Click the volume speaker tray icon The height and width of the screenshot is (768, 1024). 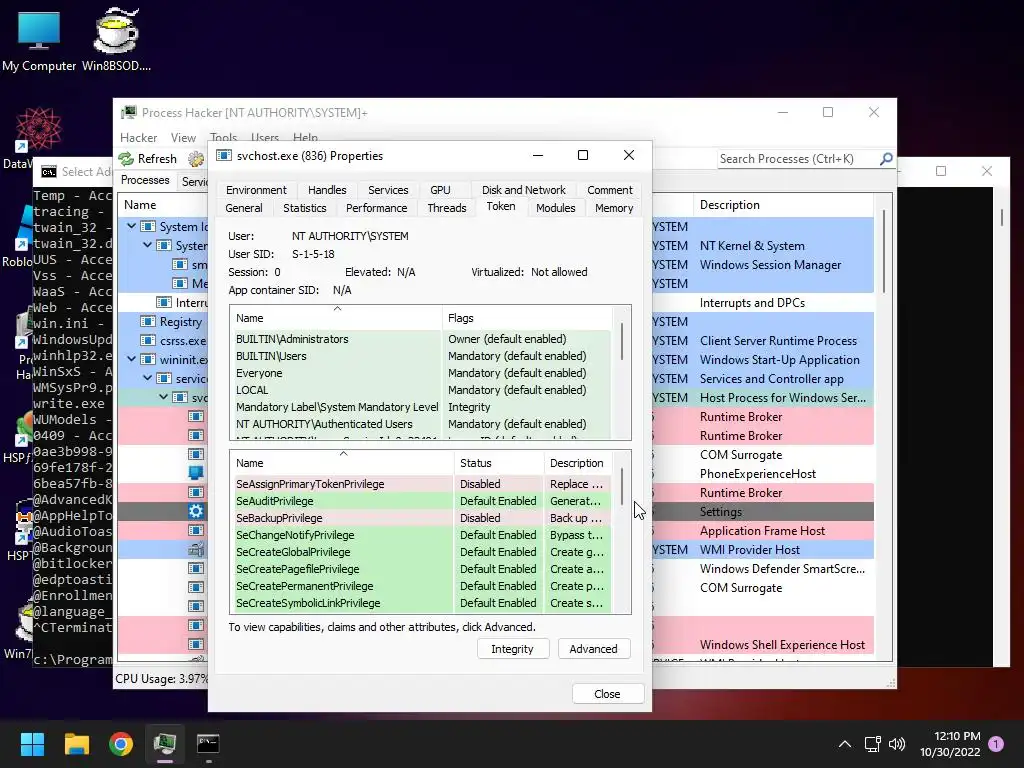coord(897,744)
